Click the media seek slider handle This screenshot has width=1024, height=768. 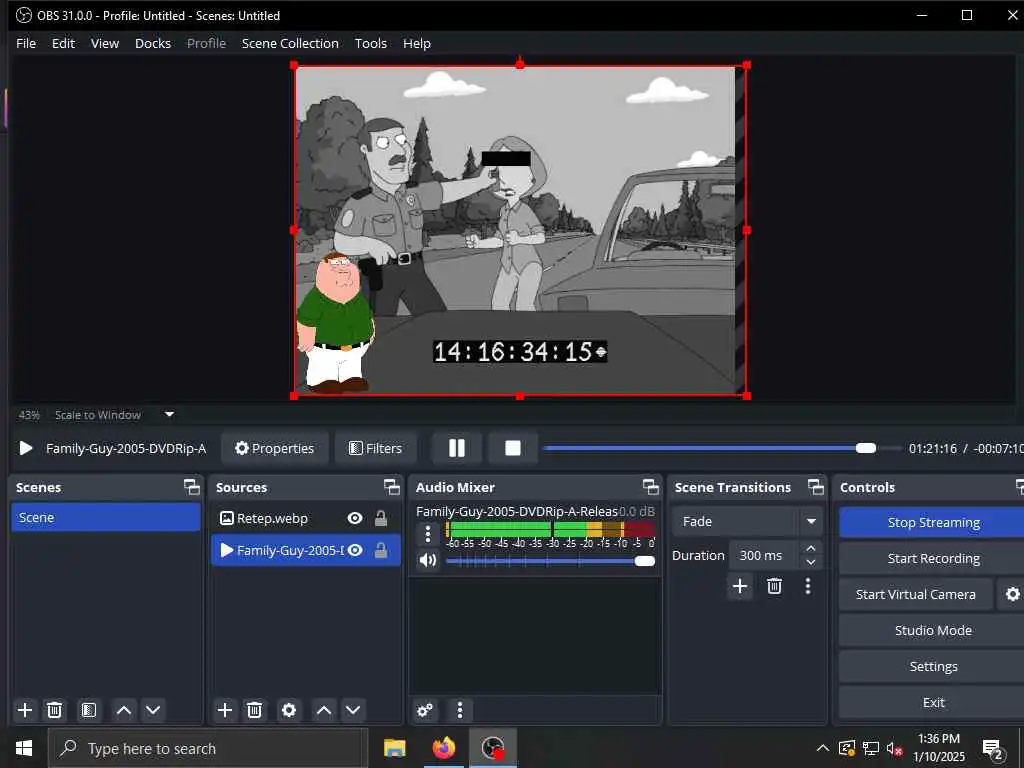pyautogui.click(x=866, y=448)
